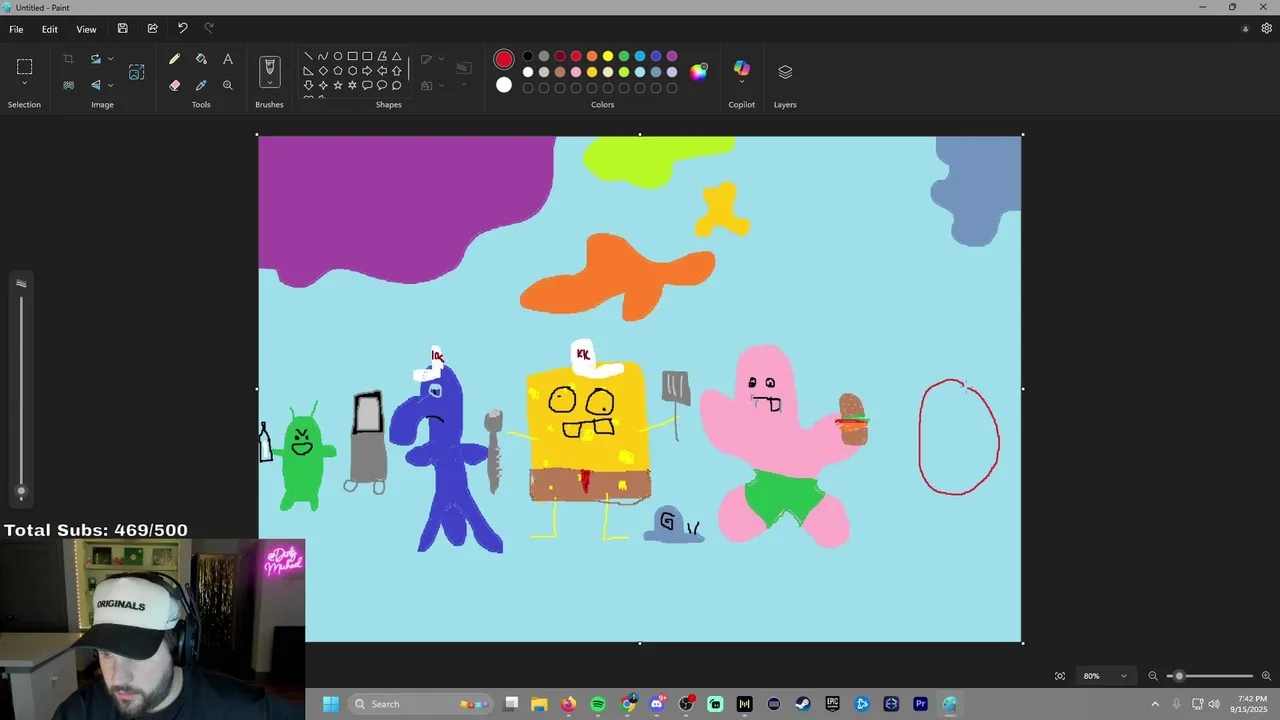Choose the Triangle shape

click(x=397, y=56)
